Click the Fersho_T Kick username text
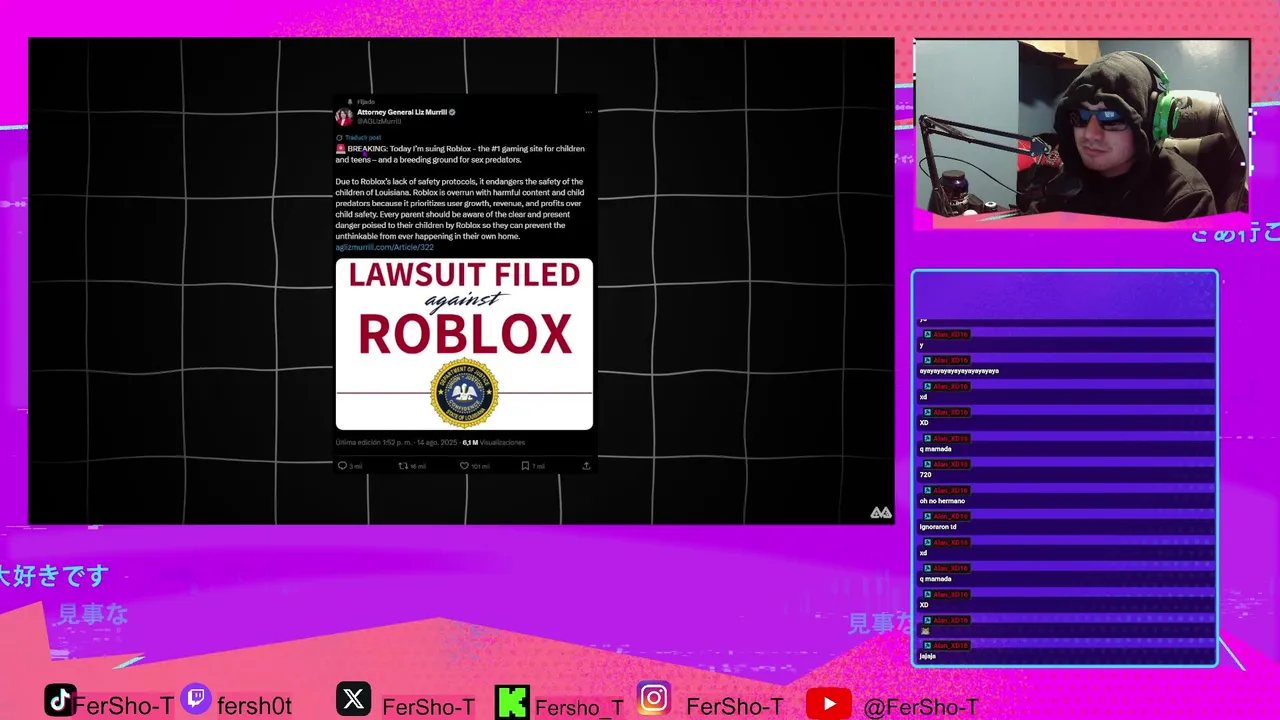 click(579, 707)
